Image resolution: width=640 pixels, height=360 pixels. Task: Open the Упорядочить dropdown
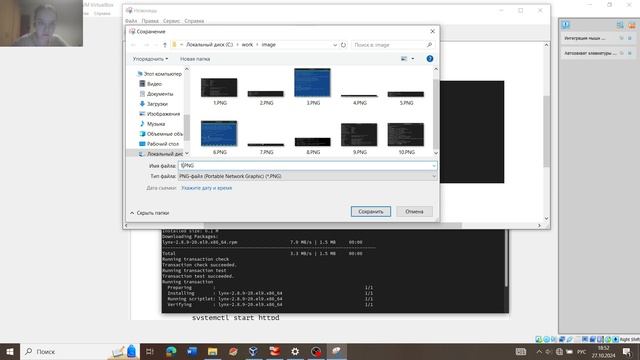[x=150, y=59]
